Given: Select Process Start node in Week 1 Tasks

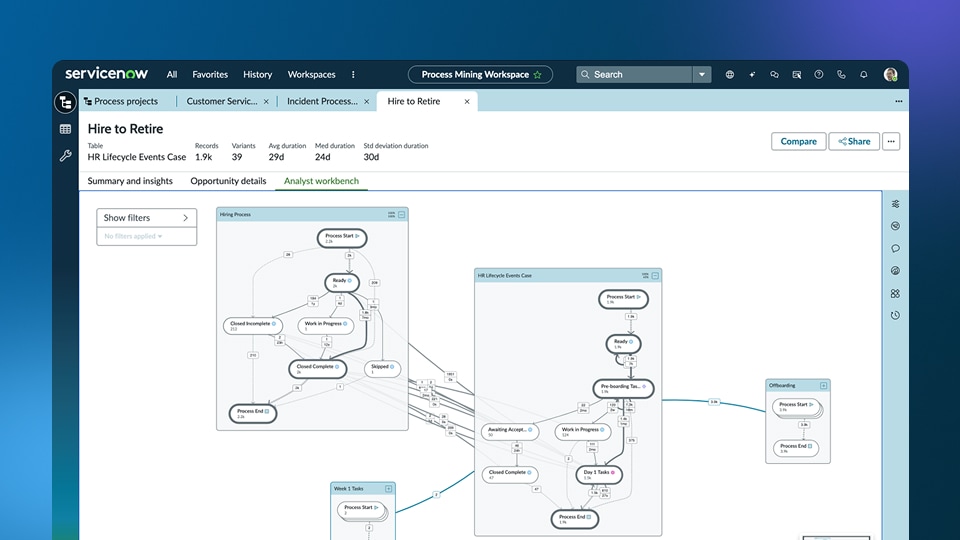Looking at the screenshot, I should click(x=361, y=509).
